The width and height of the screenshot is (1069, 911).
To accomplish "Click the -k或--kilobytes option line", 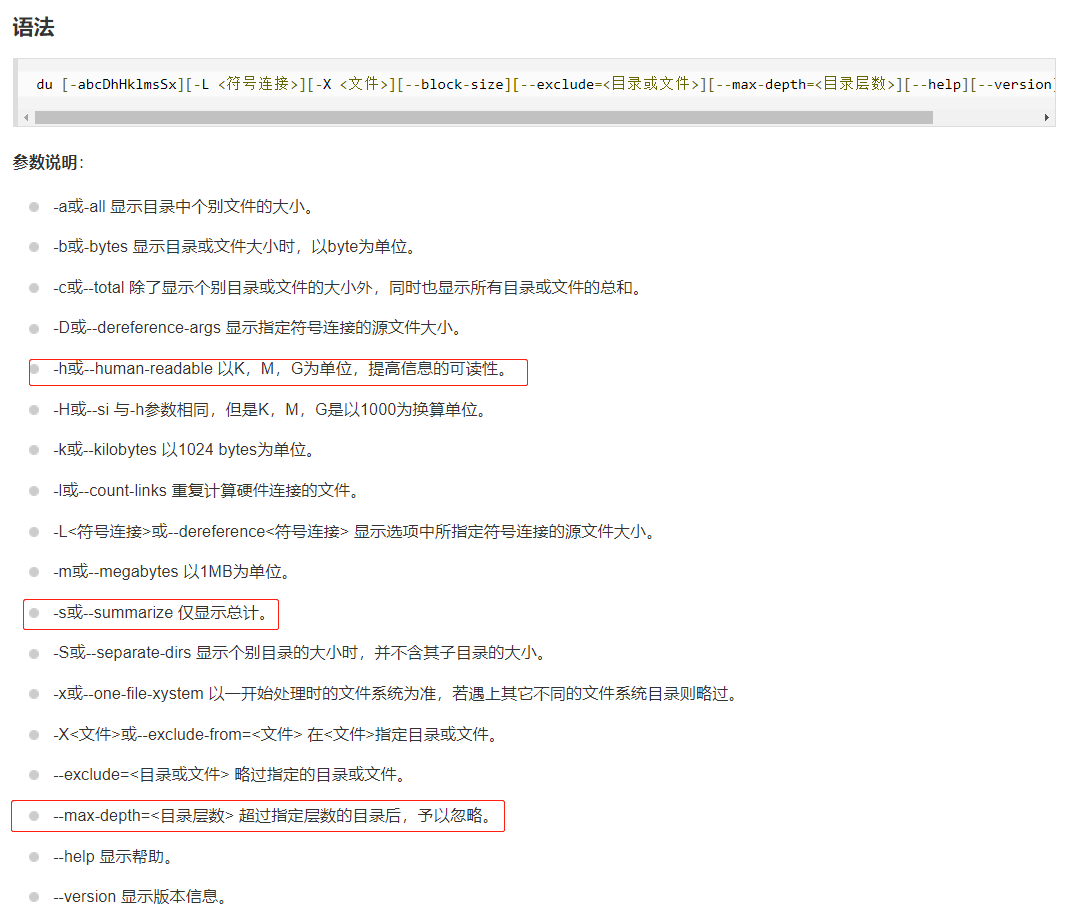I will (184, 450).
